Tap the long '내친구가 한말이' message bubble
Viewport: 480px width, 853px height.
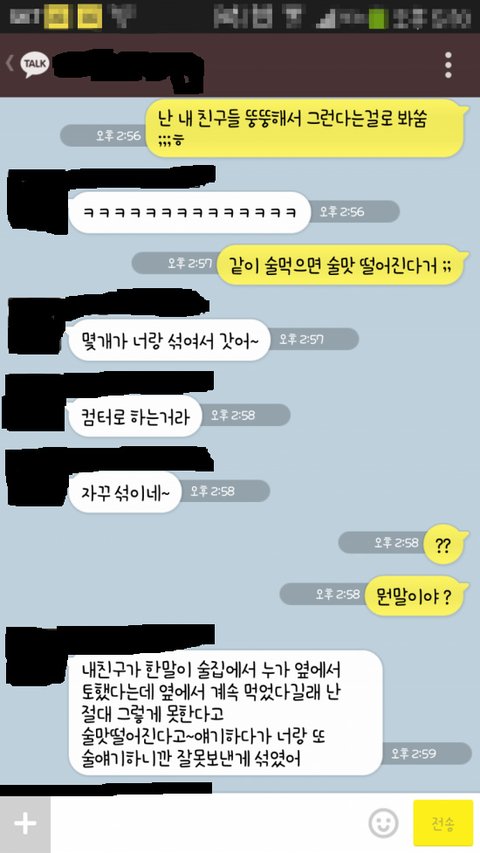[x=225, y=713]
